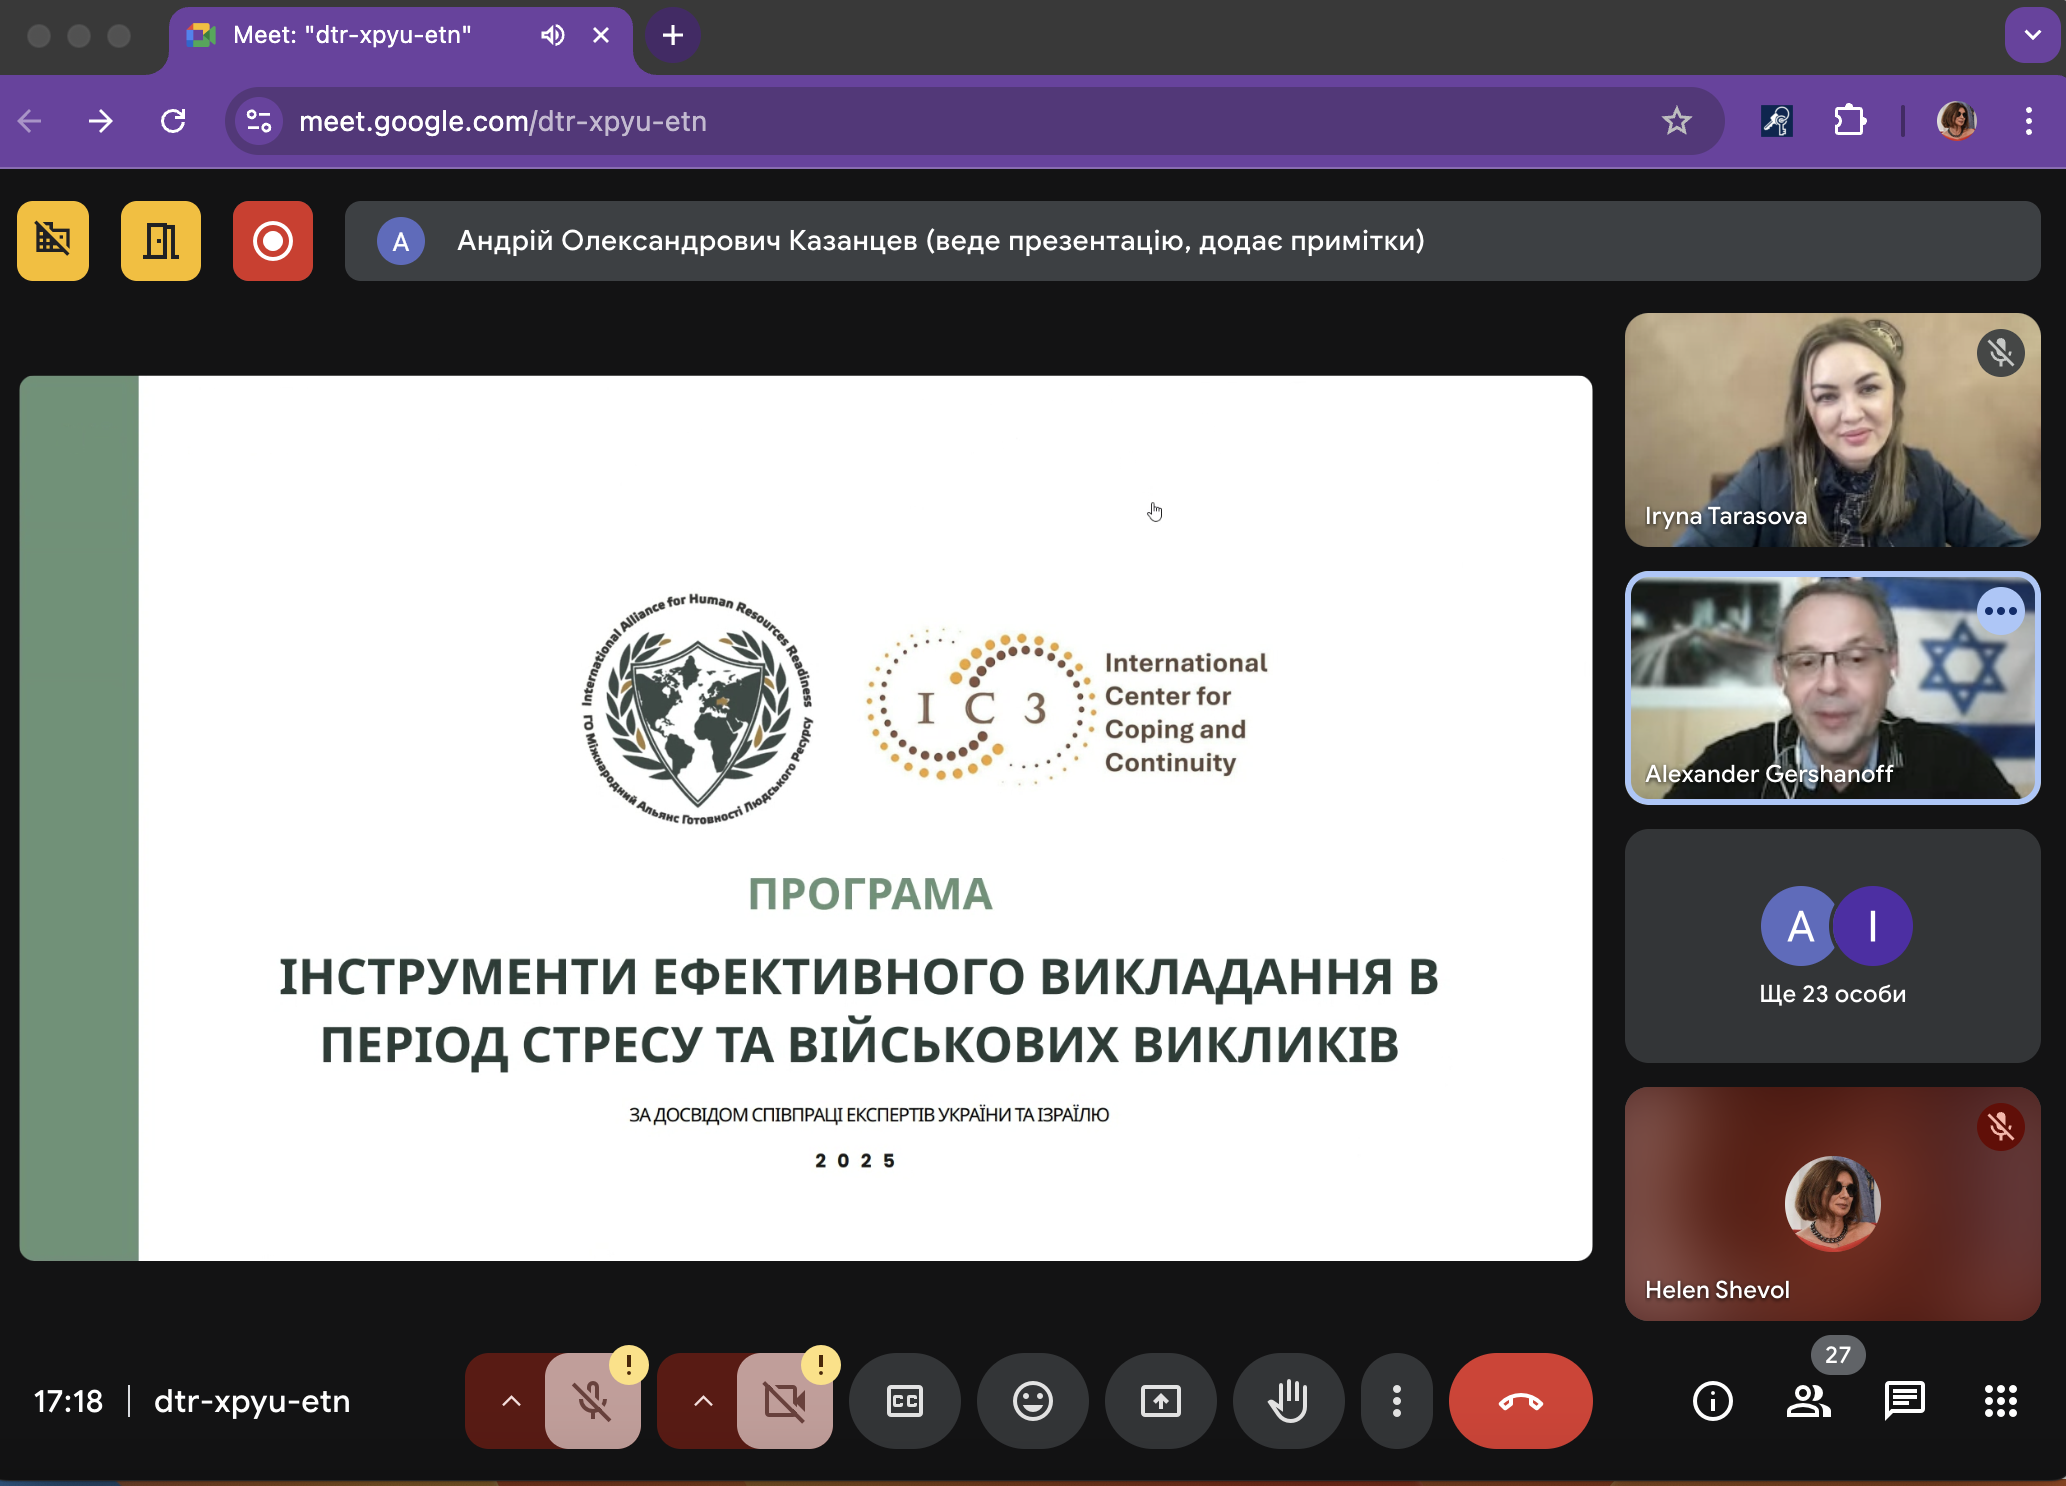Toggle camera on in the call bar
This screenshot has width=2066, height=1486.
point(785,1400)
